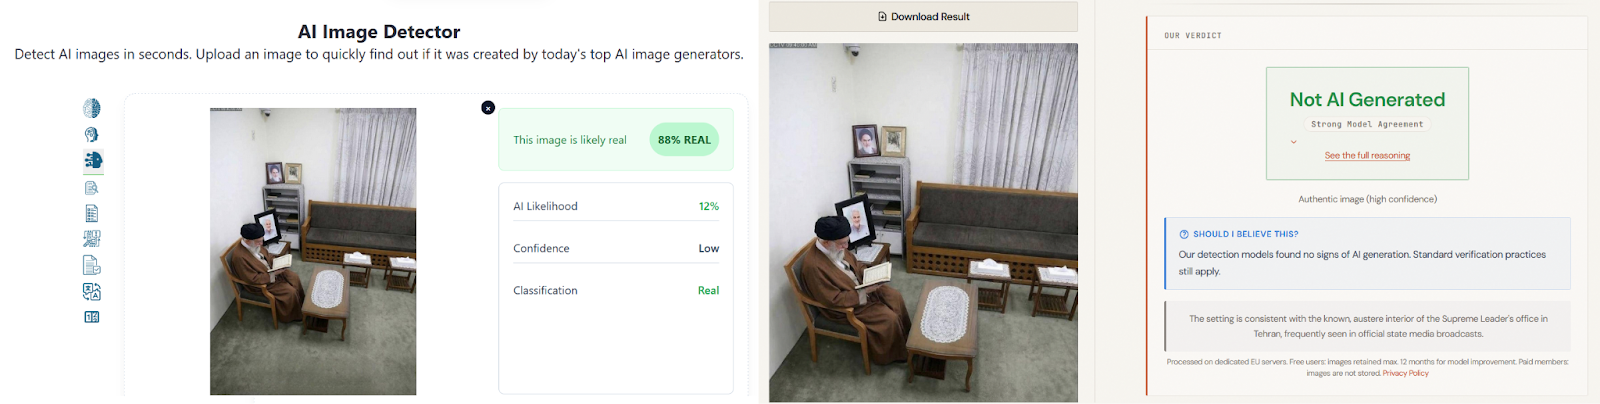Open the bottom book-style sidebar icon
This screenshot has height=404, width=1600.
point(92,317)
